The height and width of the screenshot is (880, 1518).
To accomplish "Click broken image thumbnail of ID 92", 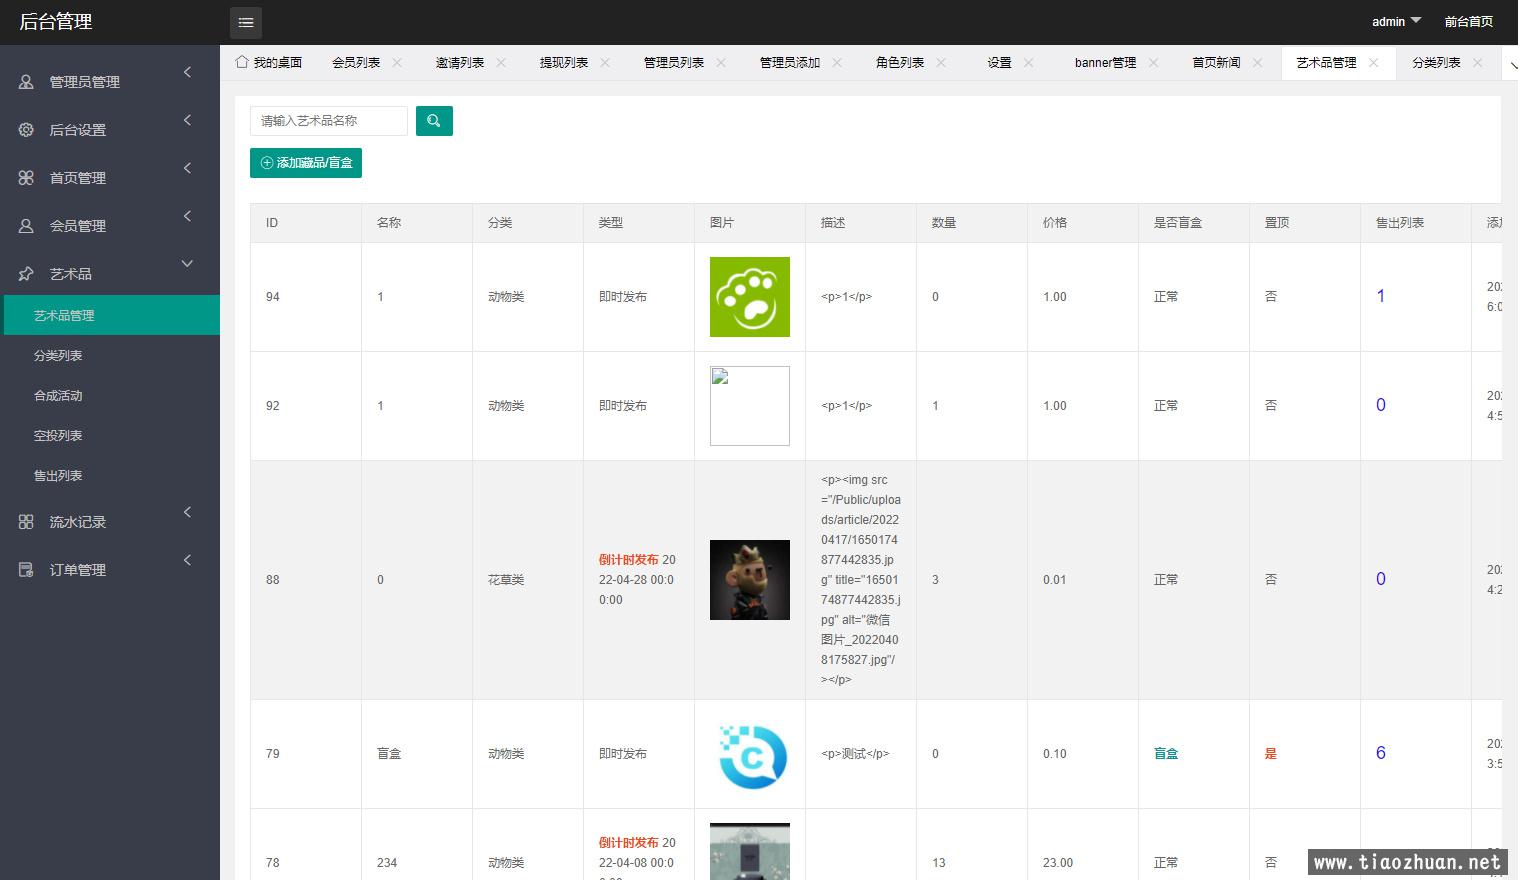I will point(750,406).
